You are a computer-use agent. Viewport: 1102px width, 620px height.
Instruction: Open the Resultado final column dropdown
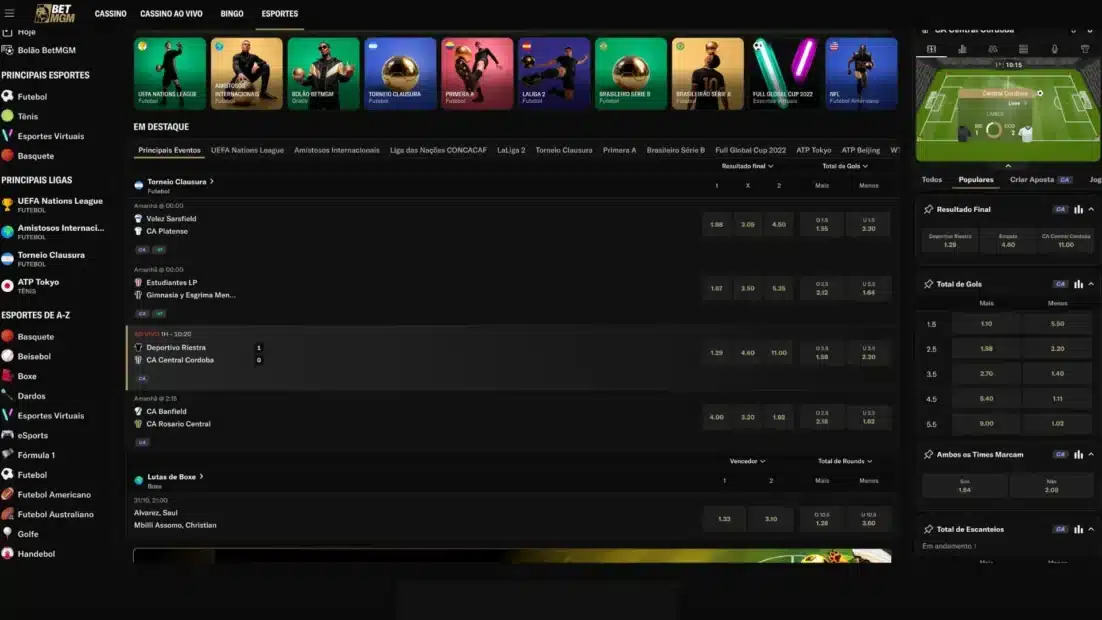747,167
